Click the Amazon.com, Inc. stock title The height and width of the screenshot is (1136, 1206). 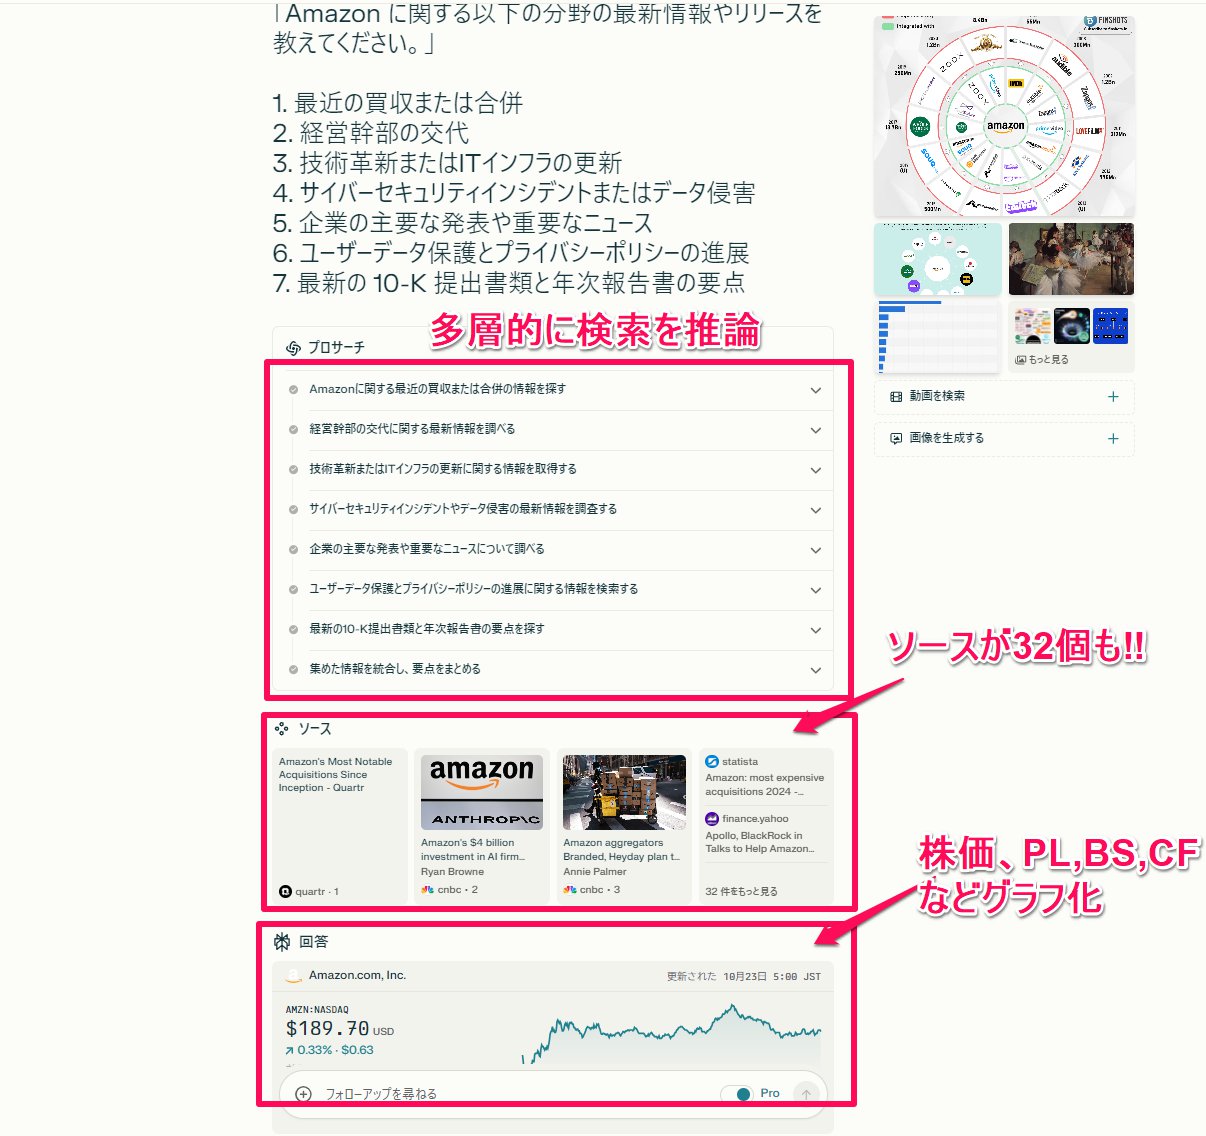(x=357, y=975)
